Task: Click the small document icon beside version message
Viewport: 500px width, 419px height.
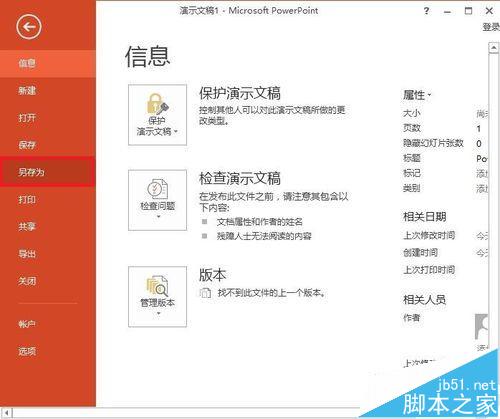Action: [205, 293]
